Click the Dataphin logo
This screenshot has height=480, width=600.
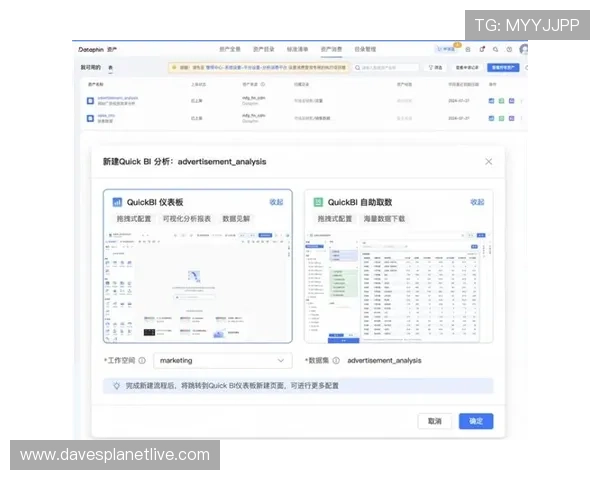pos(91,49)
